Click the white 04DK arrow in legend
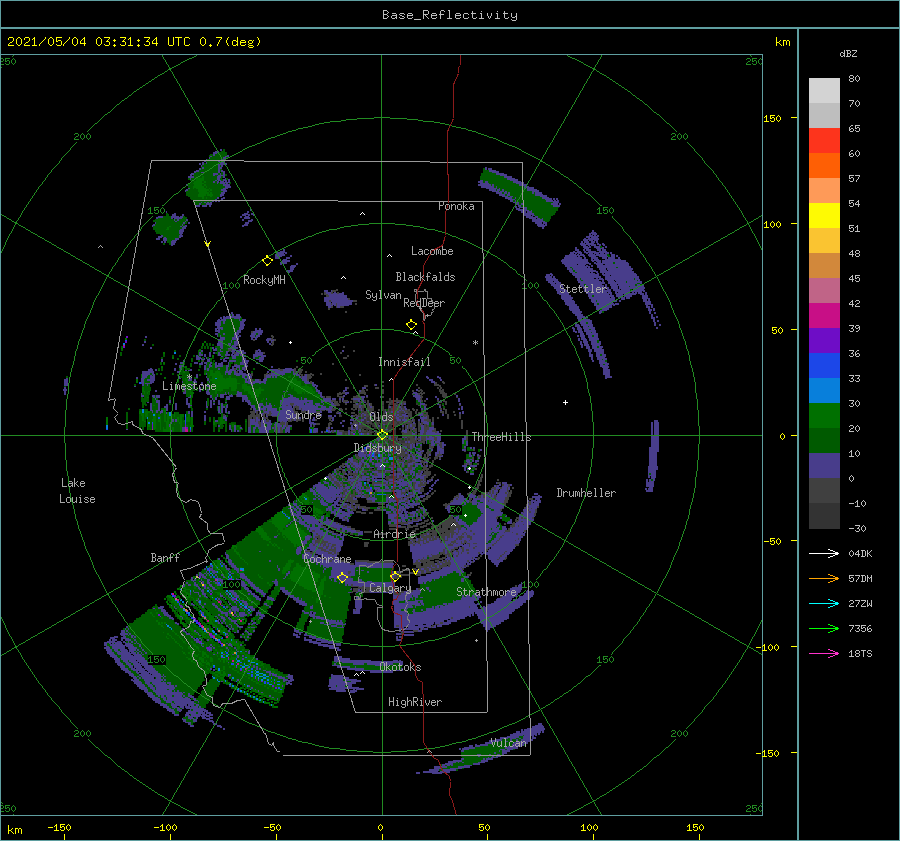 tap(824, 553)
